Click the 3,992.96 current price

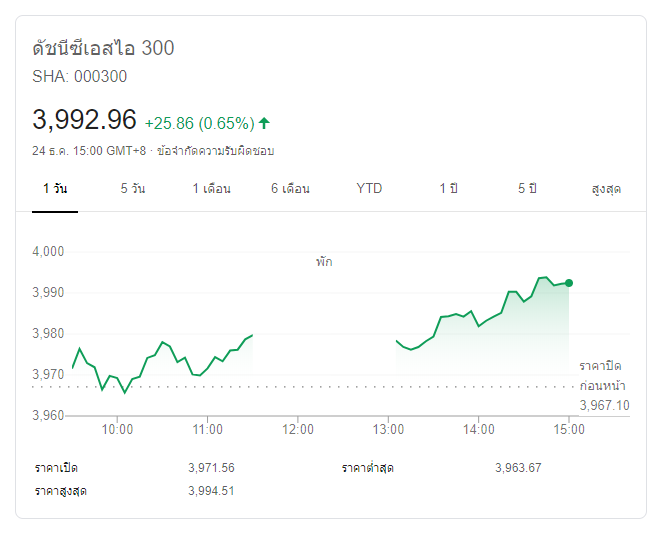click(x=84, y=120)
